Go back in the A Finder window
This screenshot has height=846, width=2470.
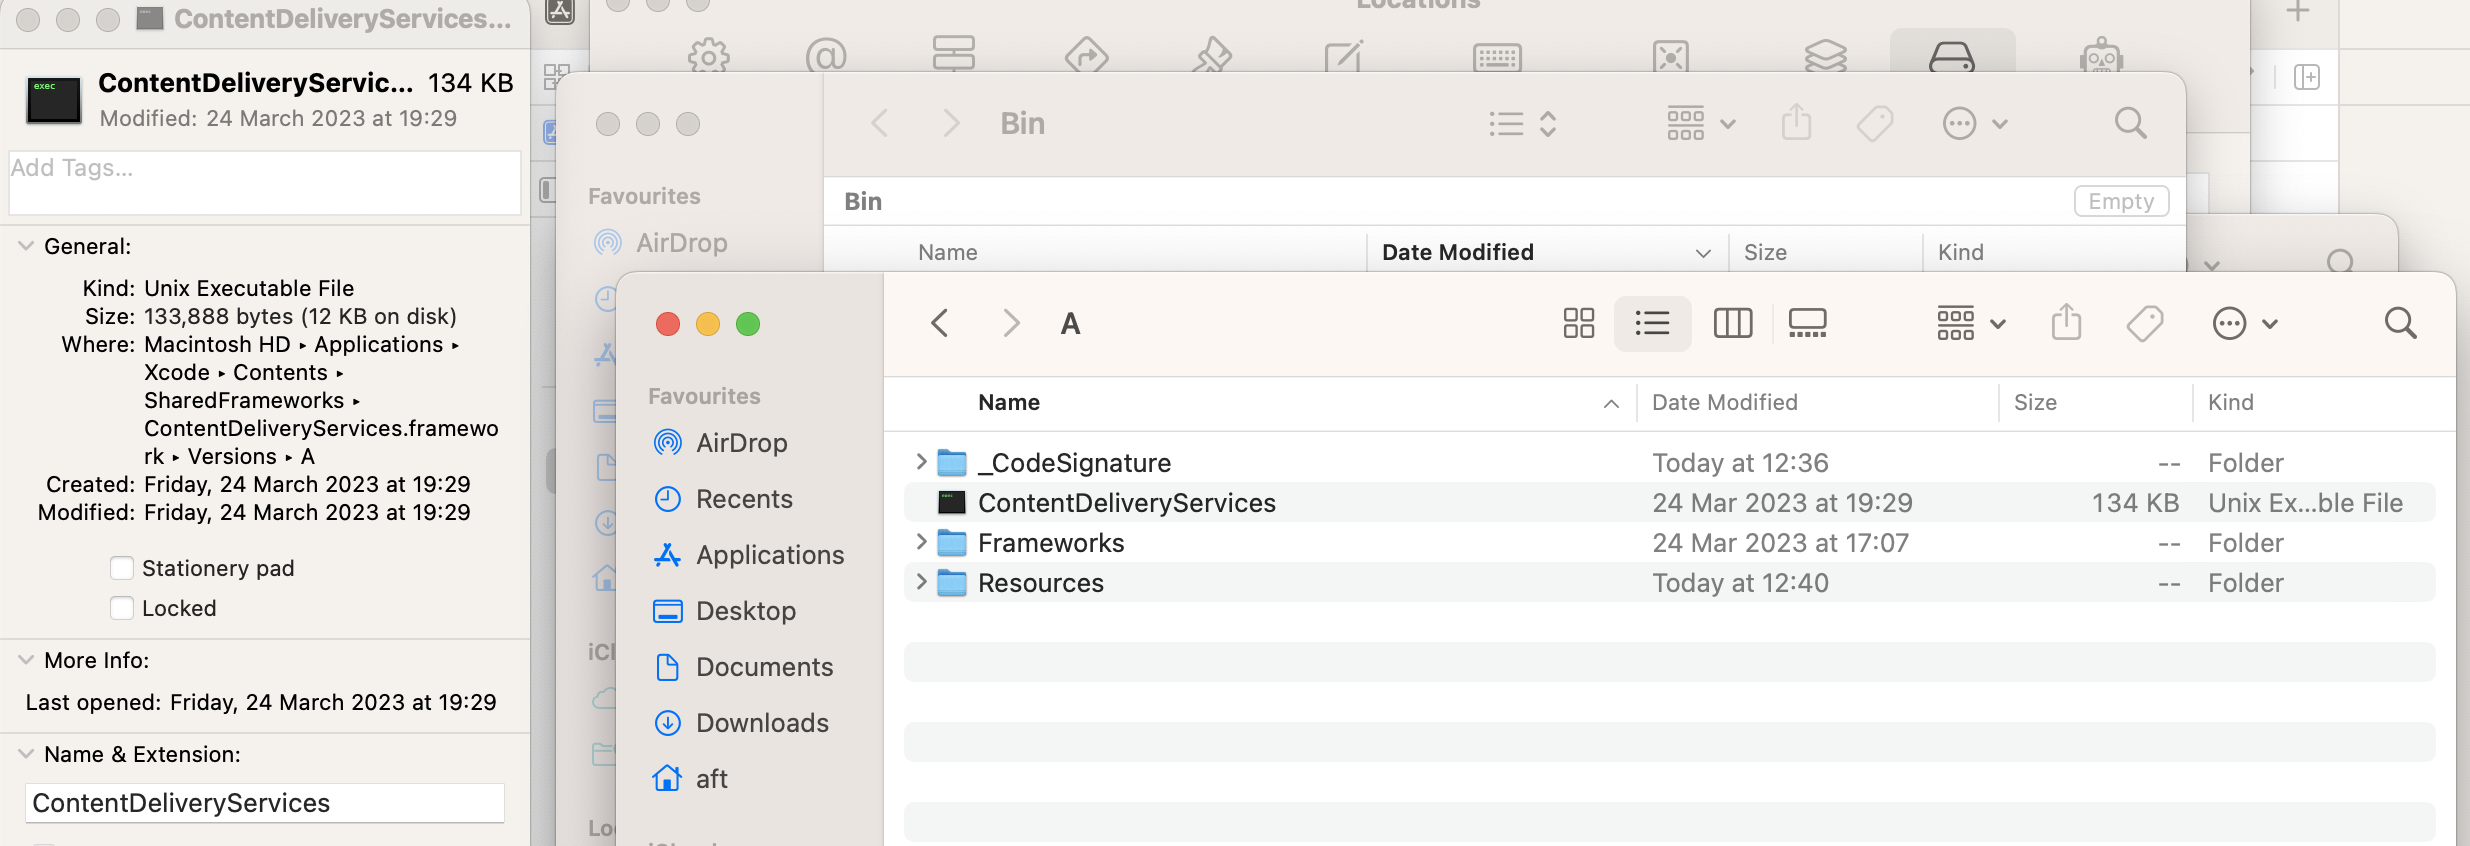click(939, 323)
